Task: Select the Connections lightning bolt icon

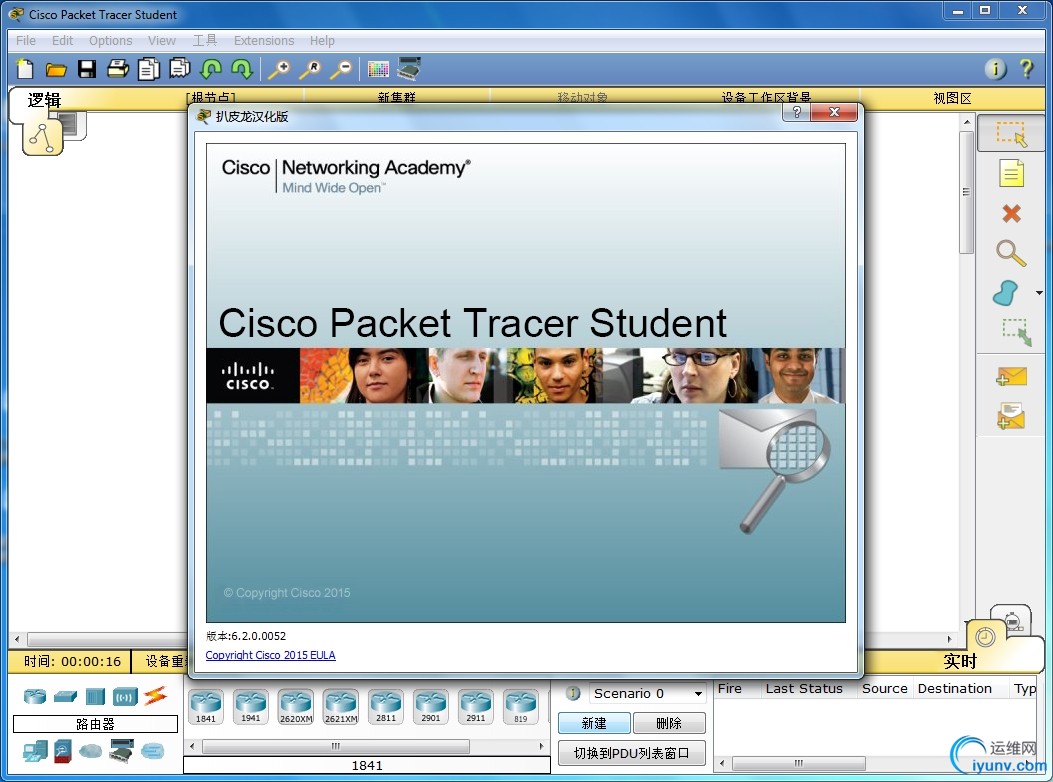Action: point(155,695)
